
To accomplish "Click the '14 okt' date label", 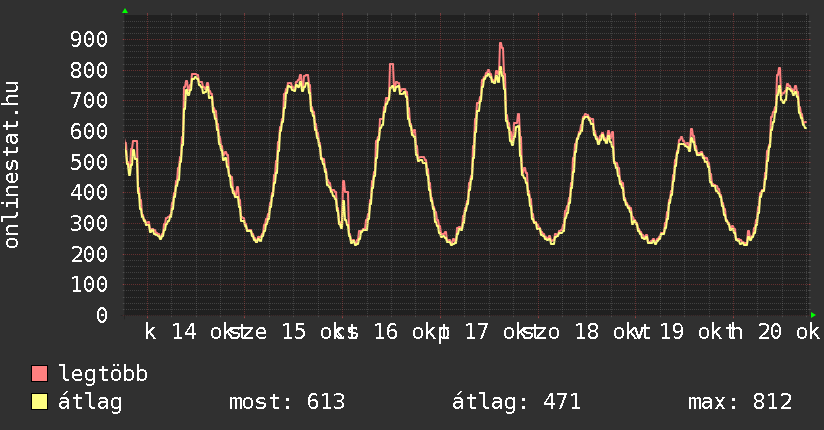I will pos(203,332).
